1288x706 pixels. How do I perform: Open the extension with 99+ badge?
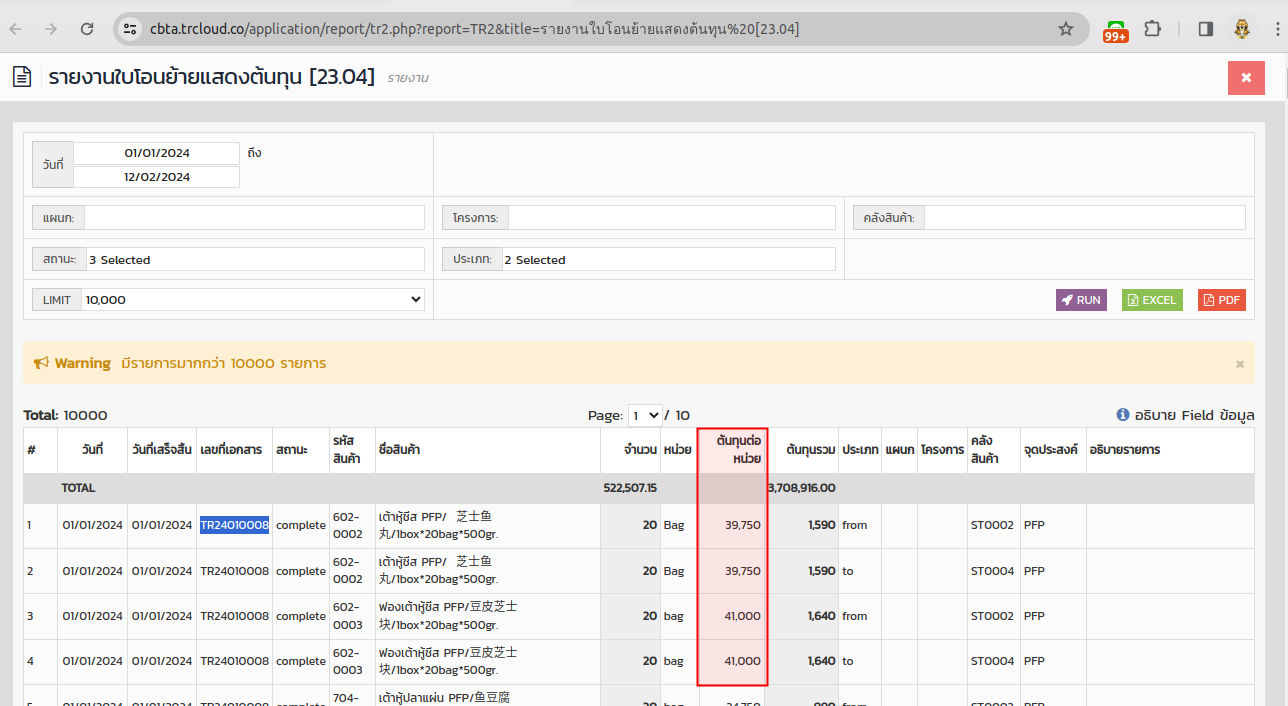point(1116,30)
